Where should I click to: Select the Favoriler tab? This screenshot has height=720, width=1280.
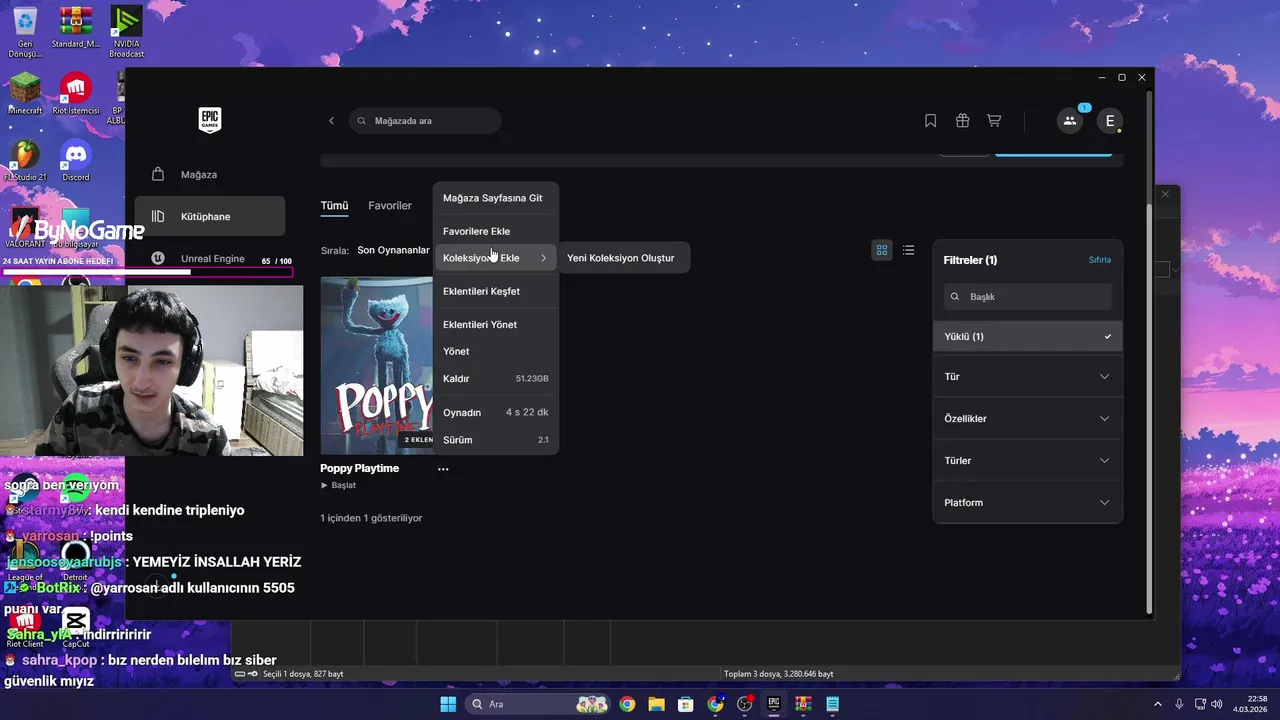pyautogui.click(x=390, y=206)
